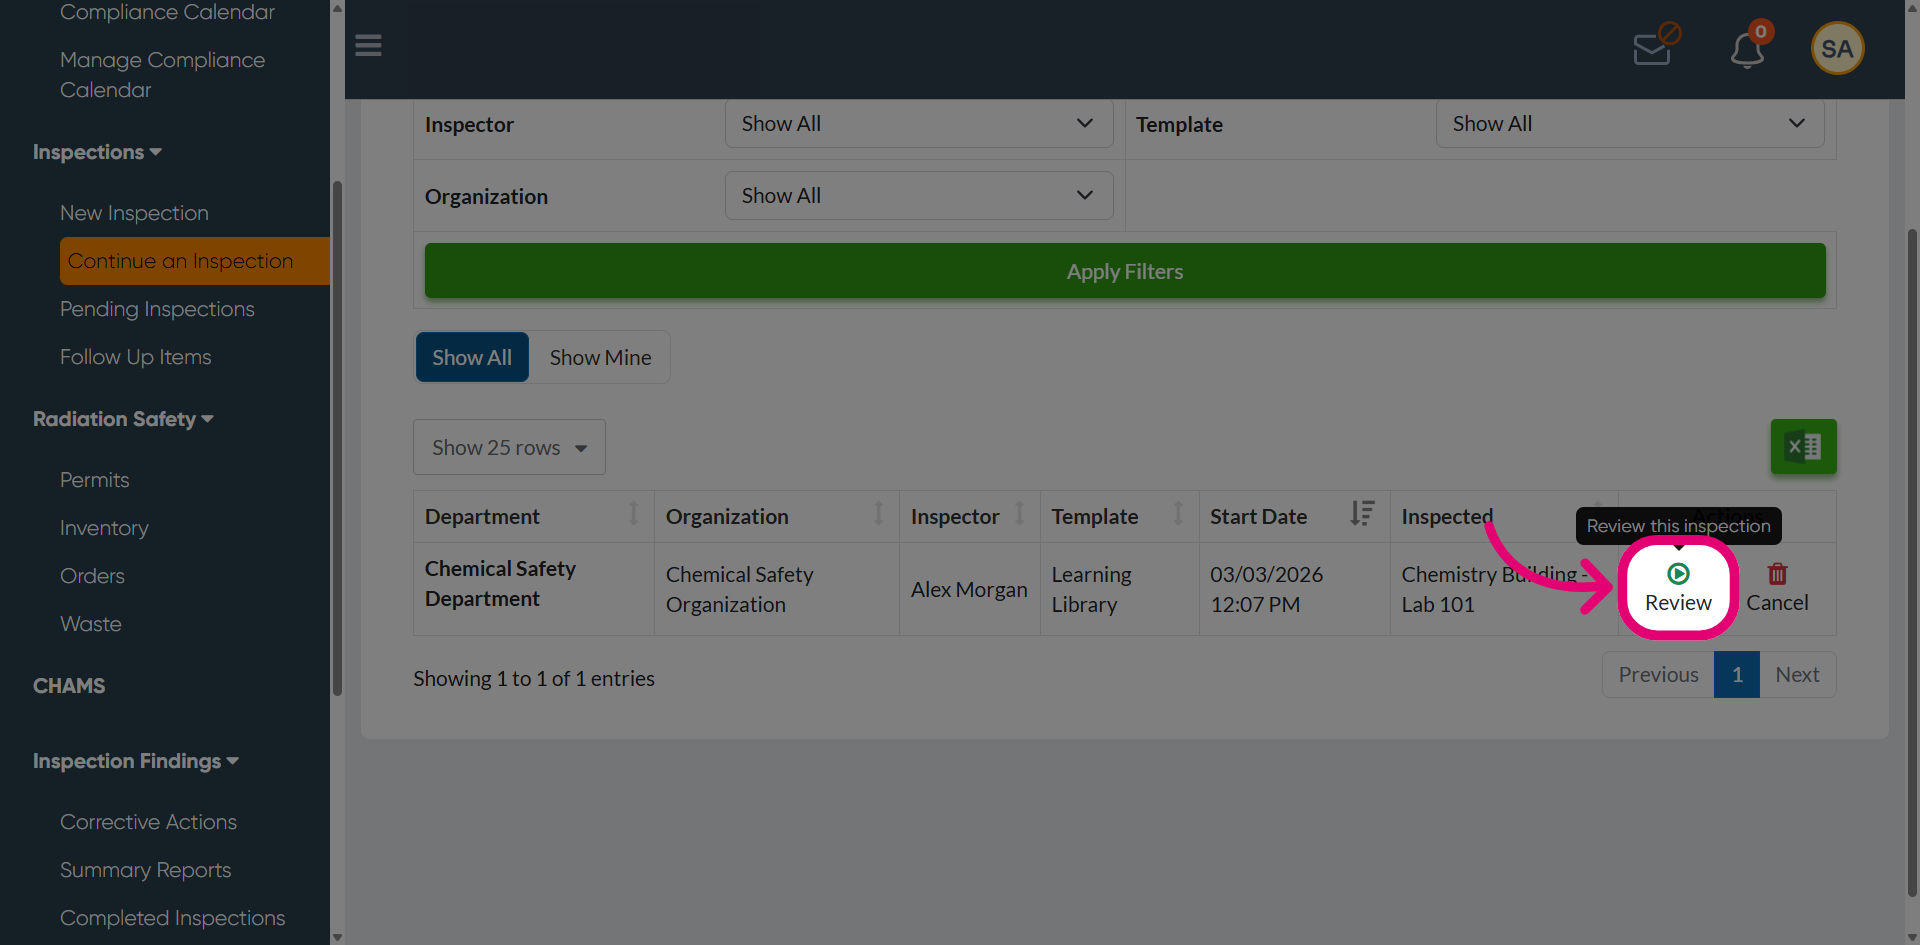Open Corrective Actions

(x=148, y=822)
